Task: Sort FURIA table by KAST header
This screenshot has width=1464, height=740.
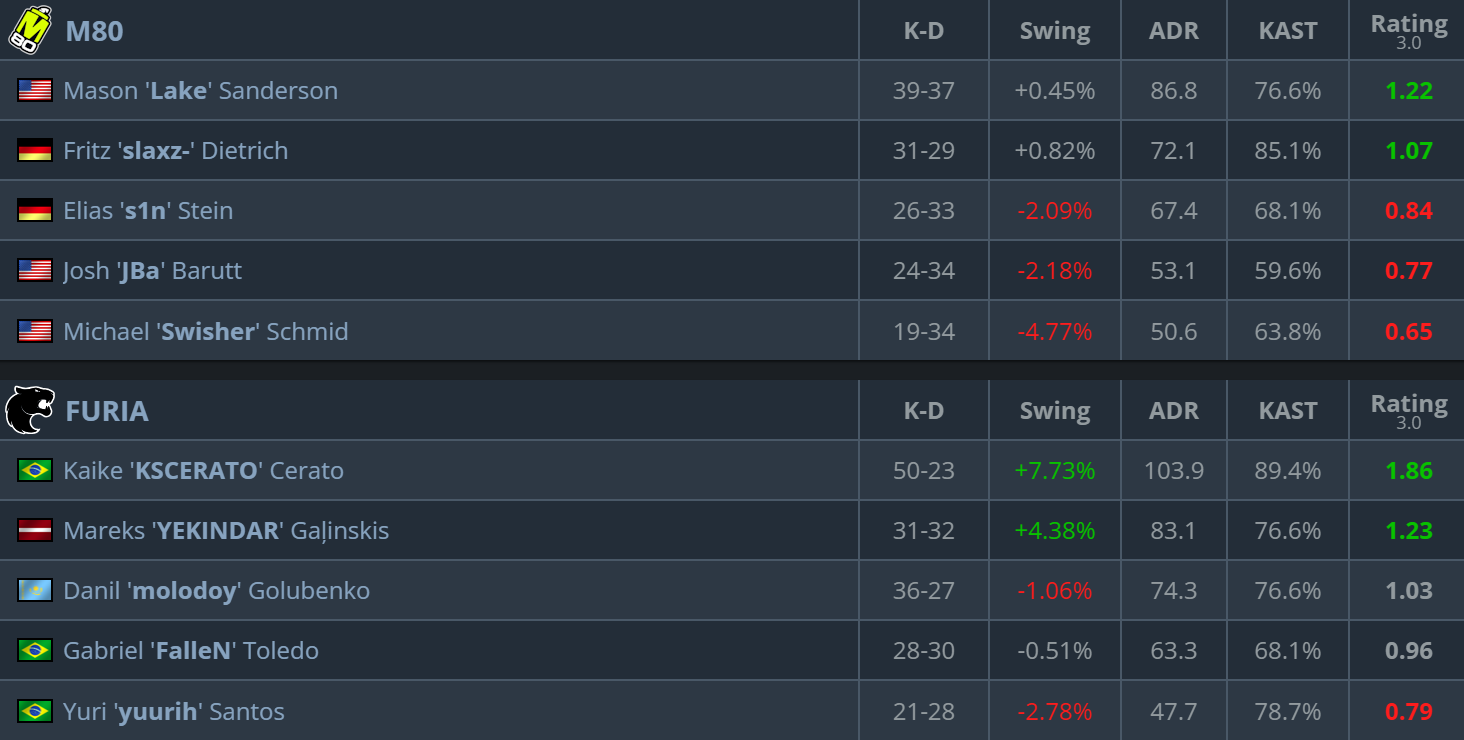Action: pyautogui.click(x=1288, y=411)
